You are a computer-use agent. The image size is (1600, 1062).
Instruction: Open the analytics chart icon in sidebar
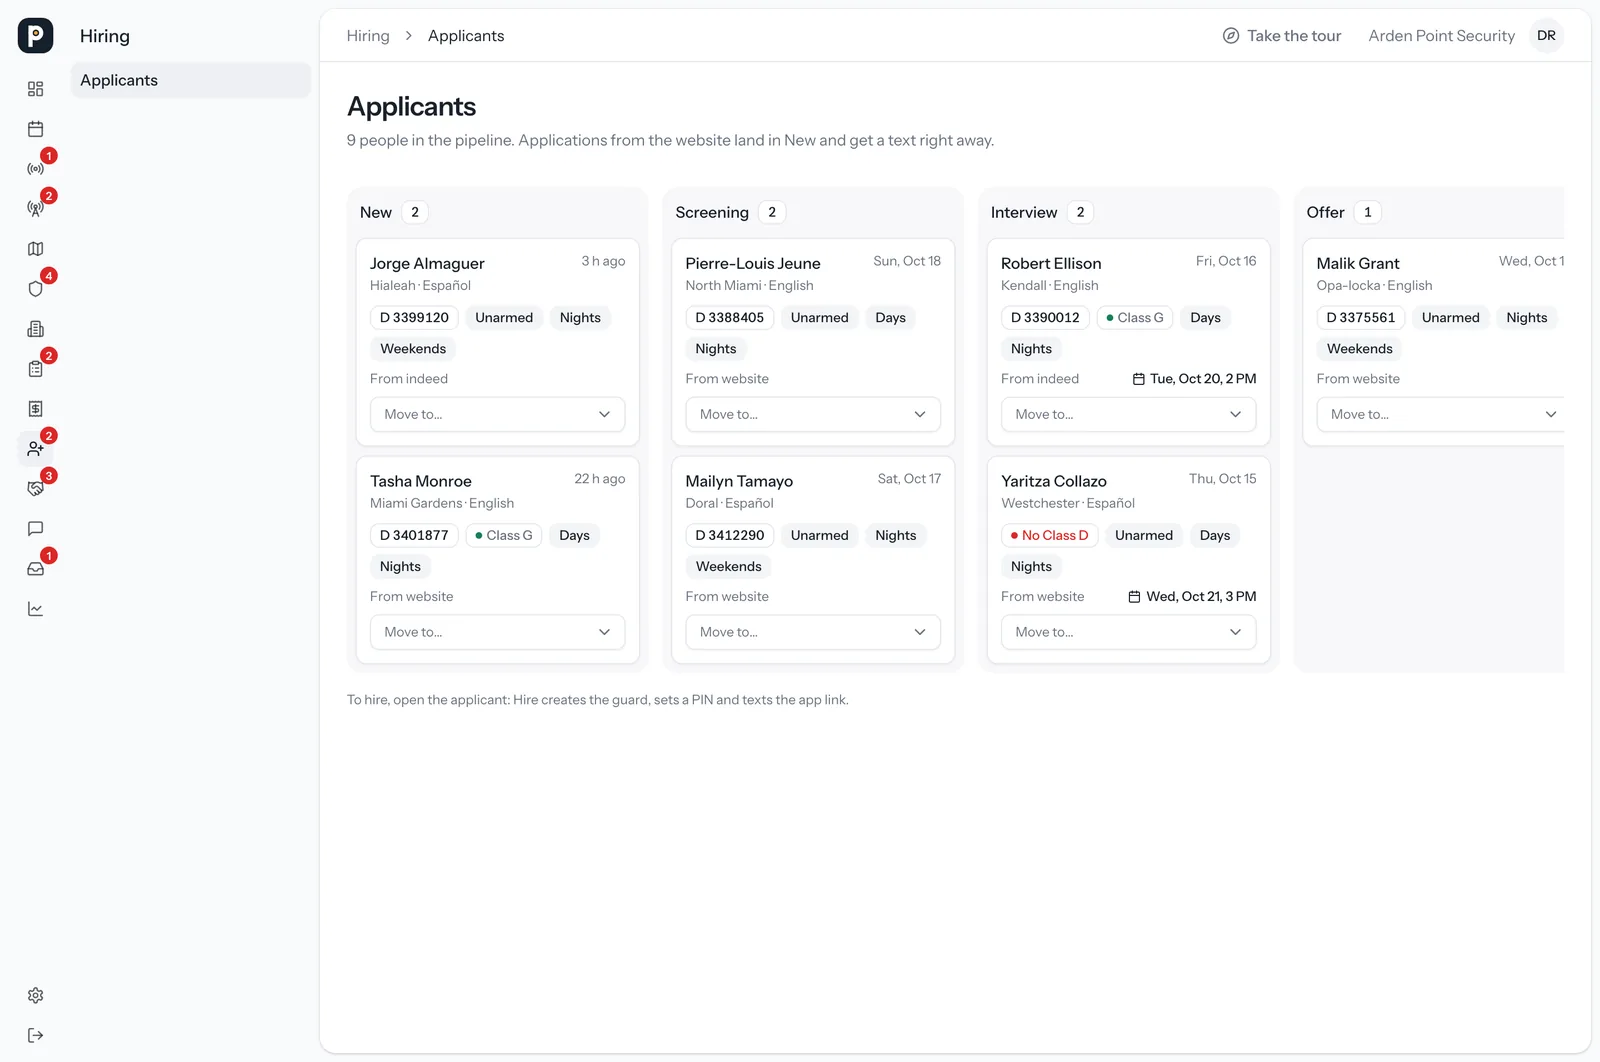tap(36, 609)
